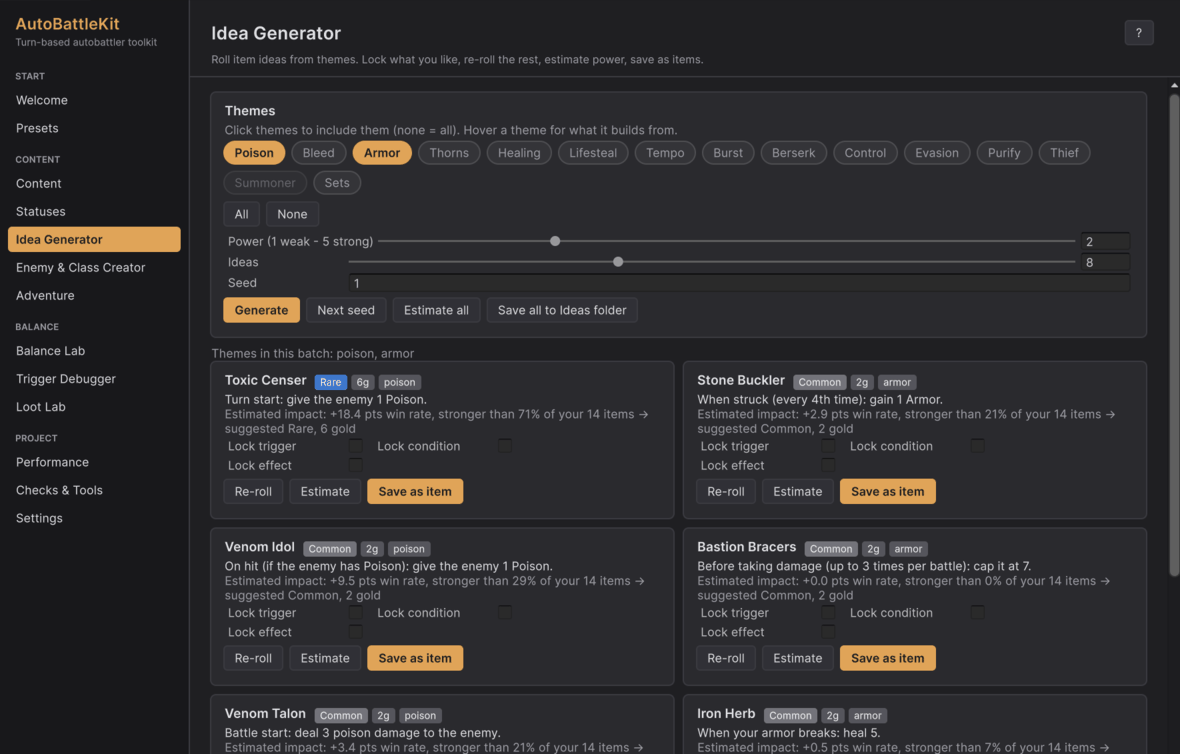Save Venom Idol as item
Viewport: 1180px width, 754px height.
[x=415, y=658]
